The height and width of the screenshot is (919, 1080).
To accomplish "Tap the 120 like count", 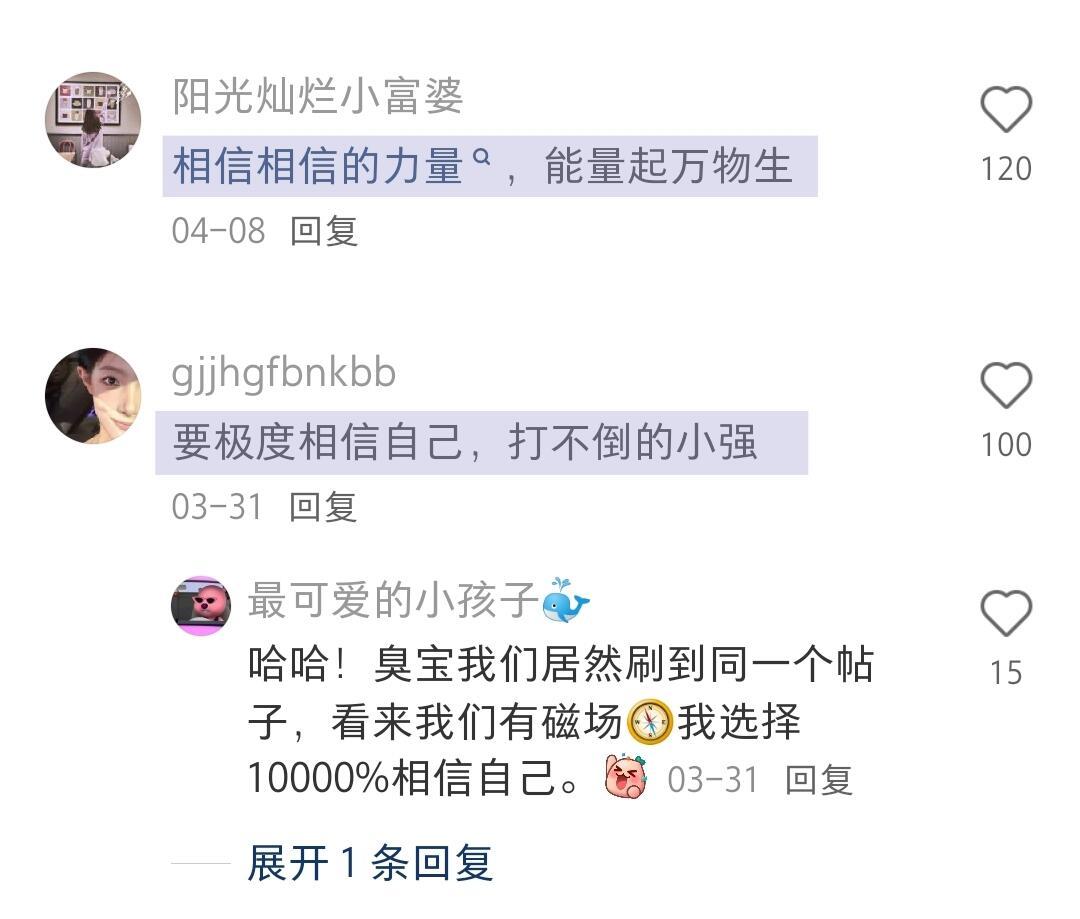I will 1006,169.
